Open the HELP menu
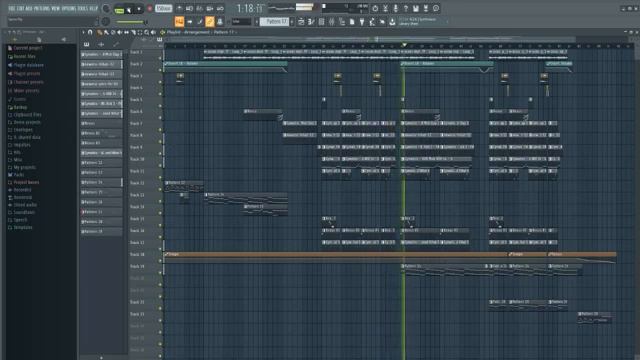640x360 pixels. [94, 9]
